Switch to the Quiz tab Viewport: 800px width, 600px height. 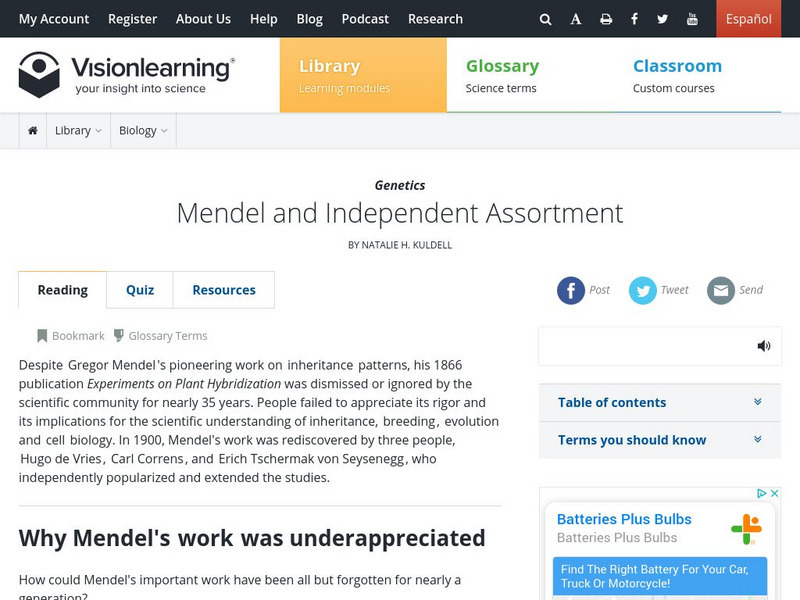[x=140, y=290]
